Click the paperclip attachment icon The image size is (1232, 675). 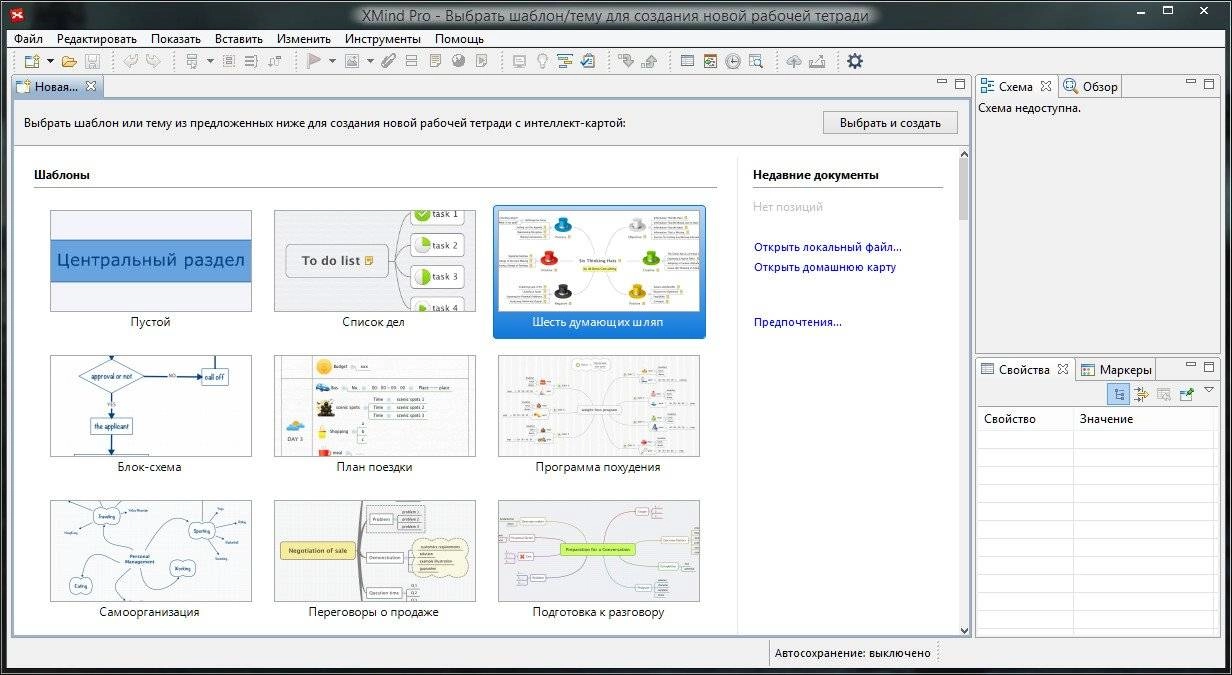click(388, 61)
